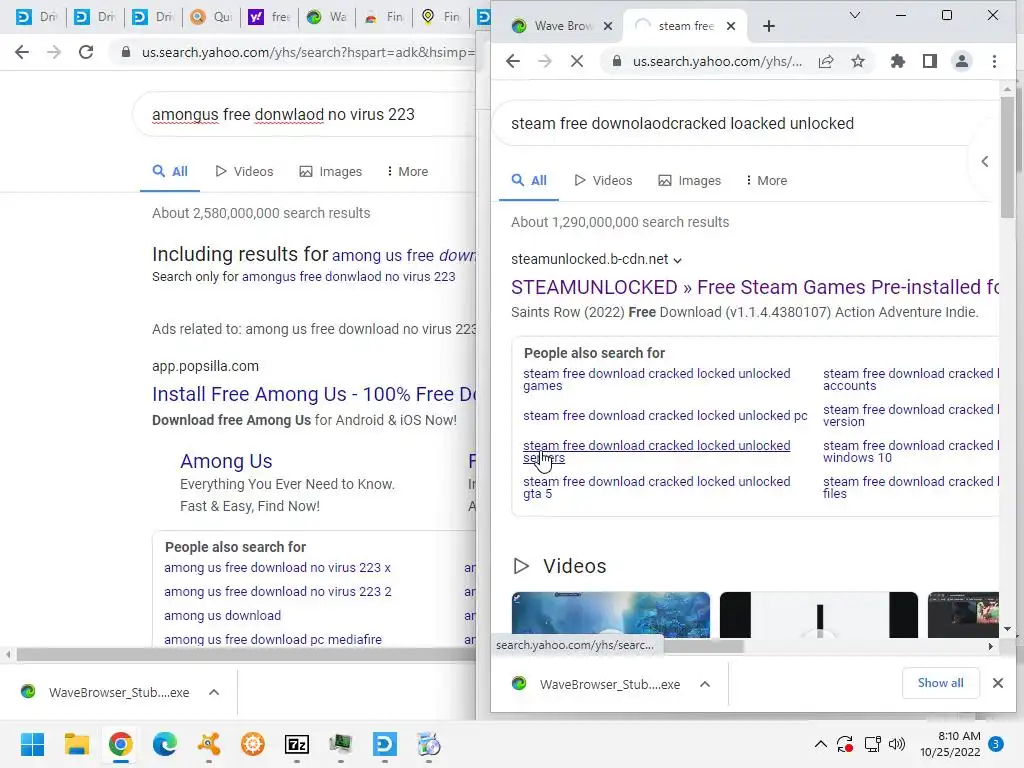
Task: Reload the page in the left browser window
Action: click(86, 52)
